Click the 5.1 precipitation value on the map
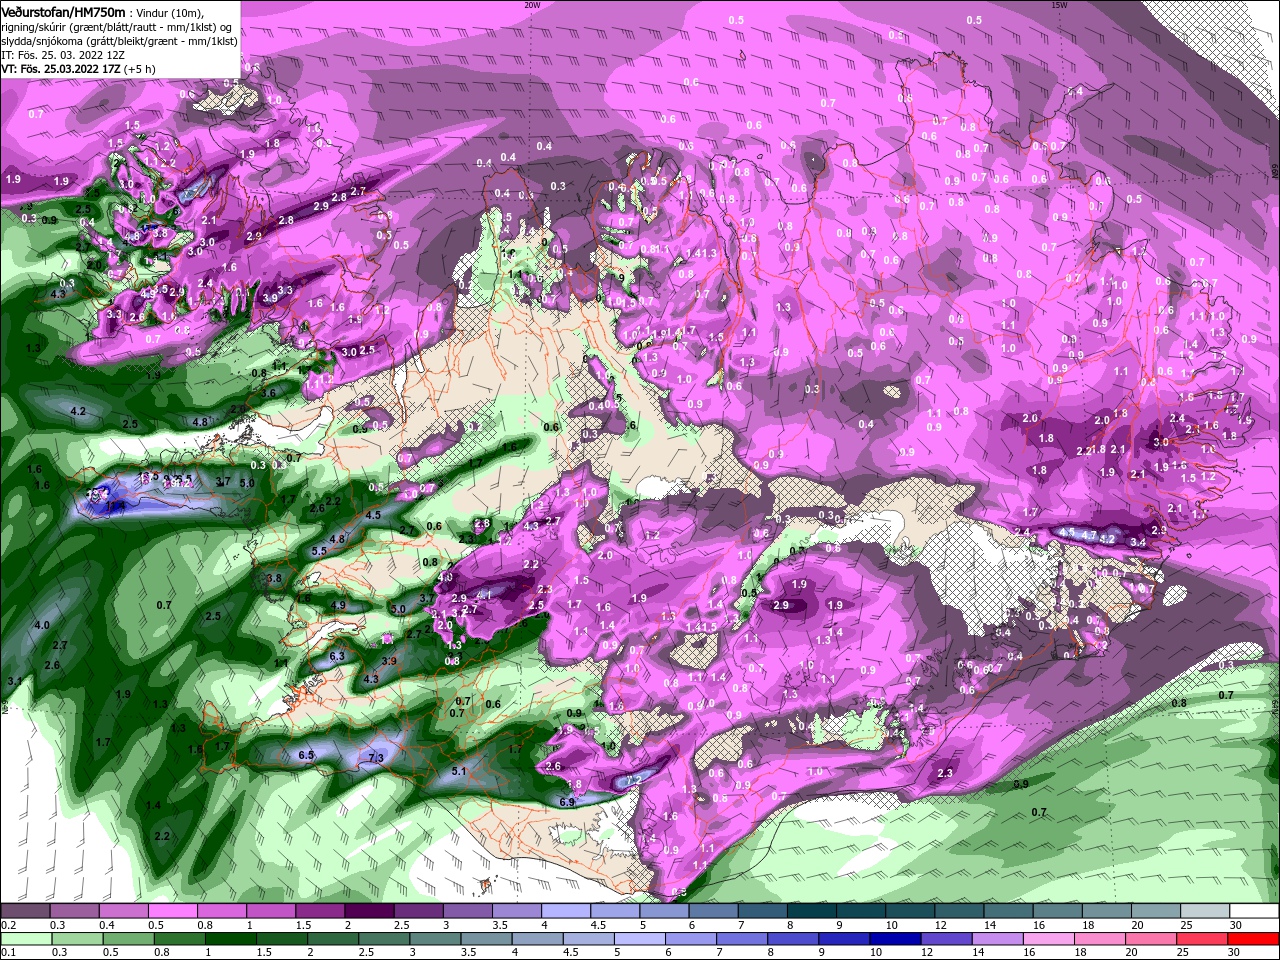Image resolution: width=1280 pixels, height=960 pixels. (460, 771)
